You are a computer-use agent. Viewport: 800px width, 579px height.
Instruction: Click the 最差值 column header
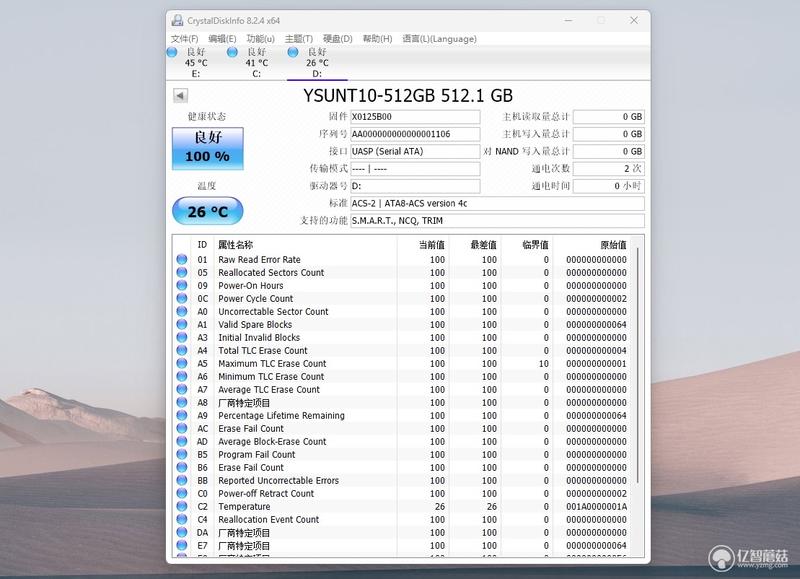(x=475, y=245)
